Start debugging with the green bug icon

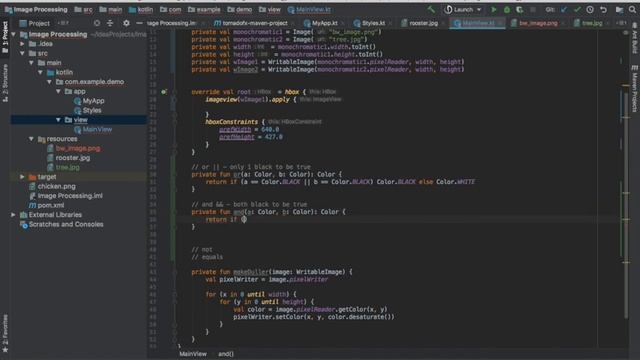pyautogui.click(x=507, y=9)
